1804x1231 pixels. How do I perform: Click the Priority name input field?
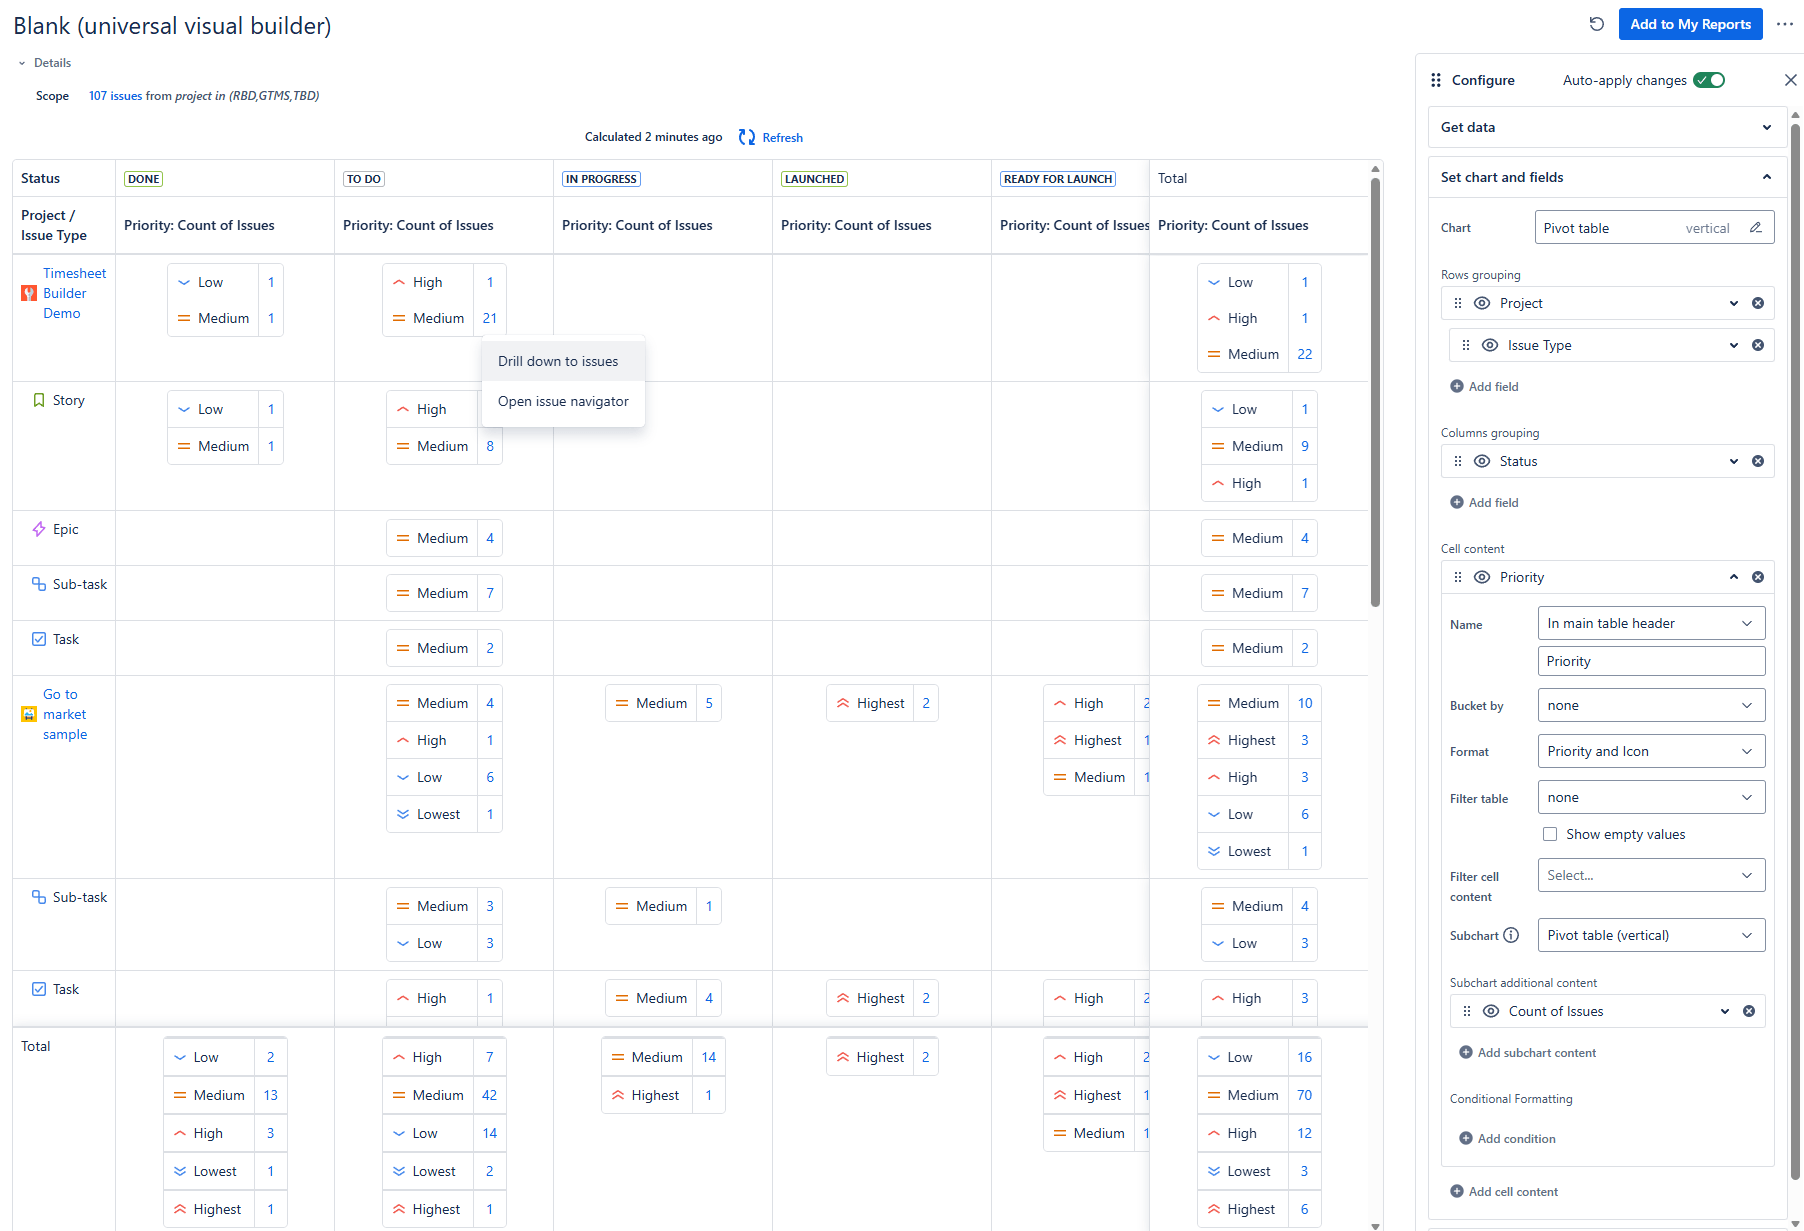click(x=1651, y=661)
